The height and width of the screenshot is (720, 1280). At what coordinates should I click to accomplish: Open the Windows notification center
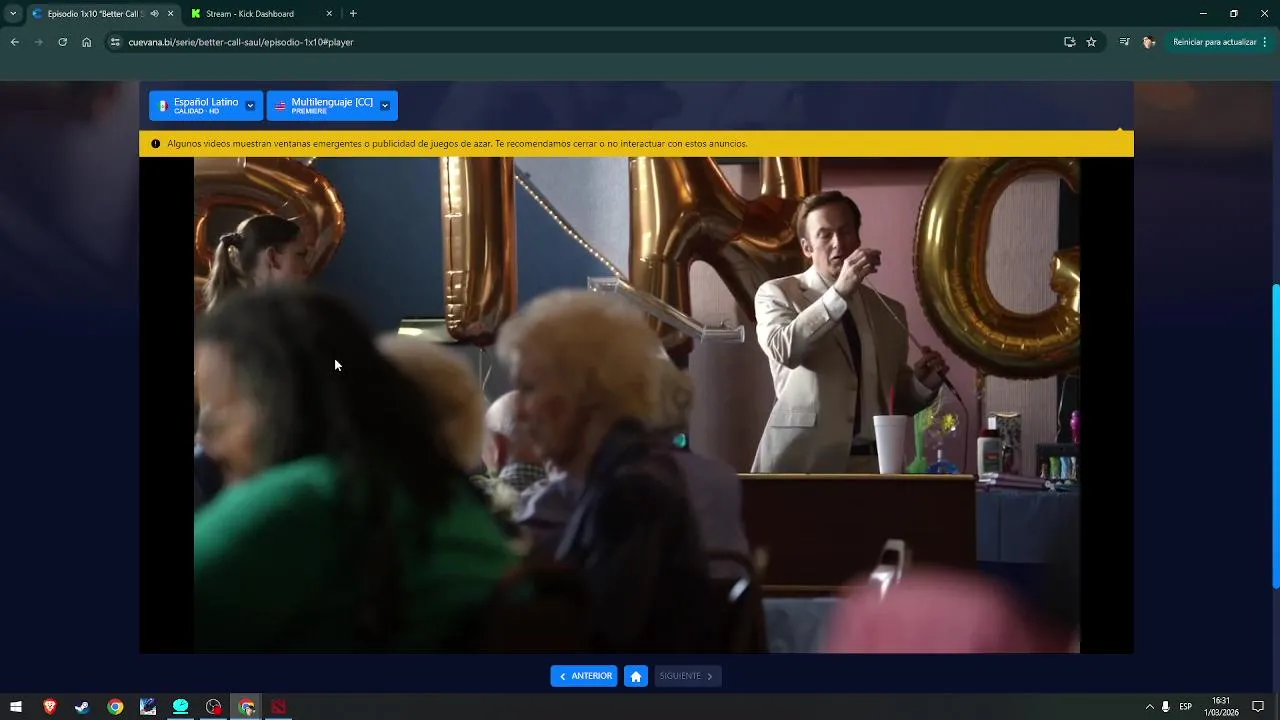tap(1258, 707)
